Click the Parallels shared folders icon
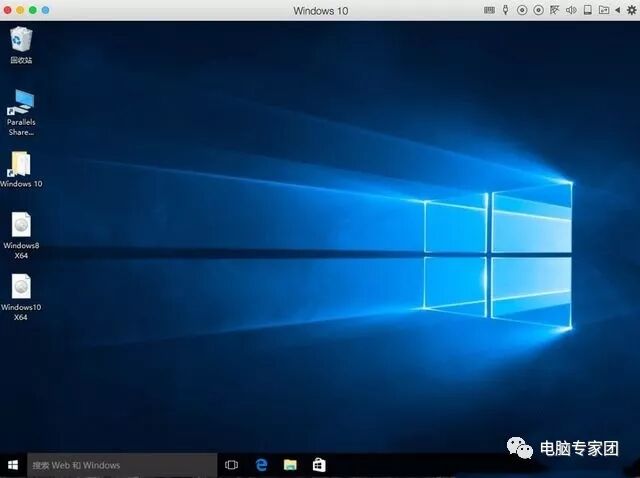The width and height of the screenshot is (640, 478). click(604, 10)
